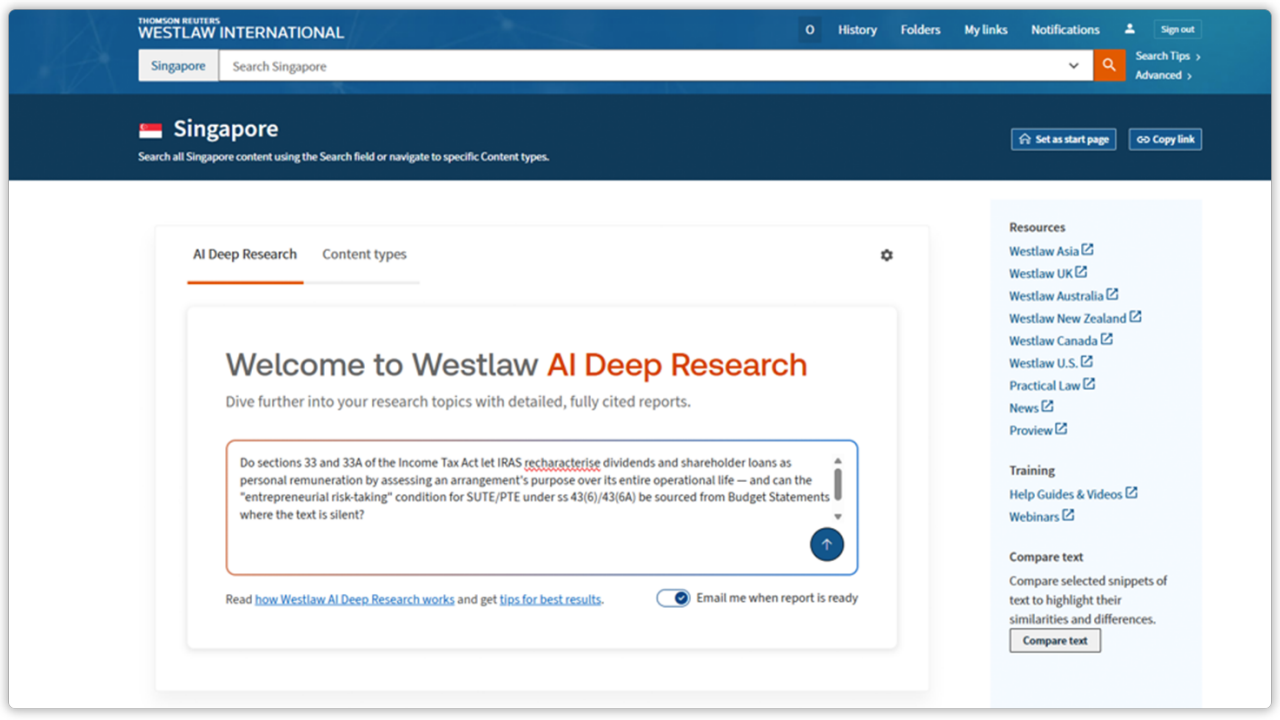Open Westlaw Asia resource link
This screenshot has width=1280, height=720.
tap(1051, 251)
